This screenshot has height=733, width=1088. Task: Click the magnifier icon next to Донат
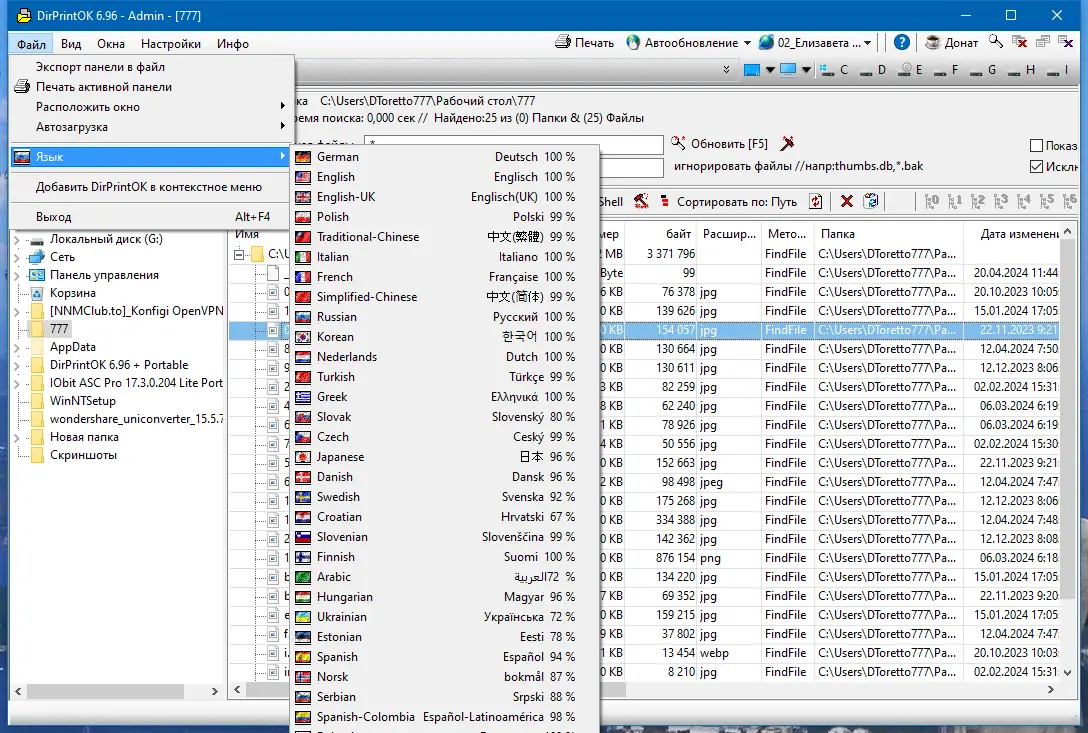coord(996,42)
